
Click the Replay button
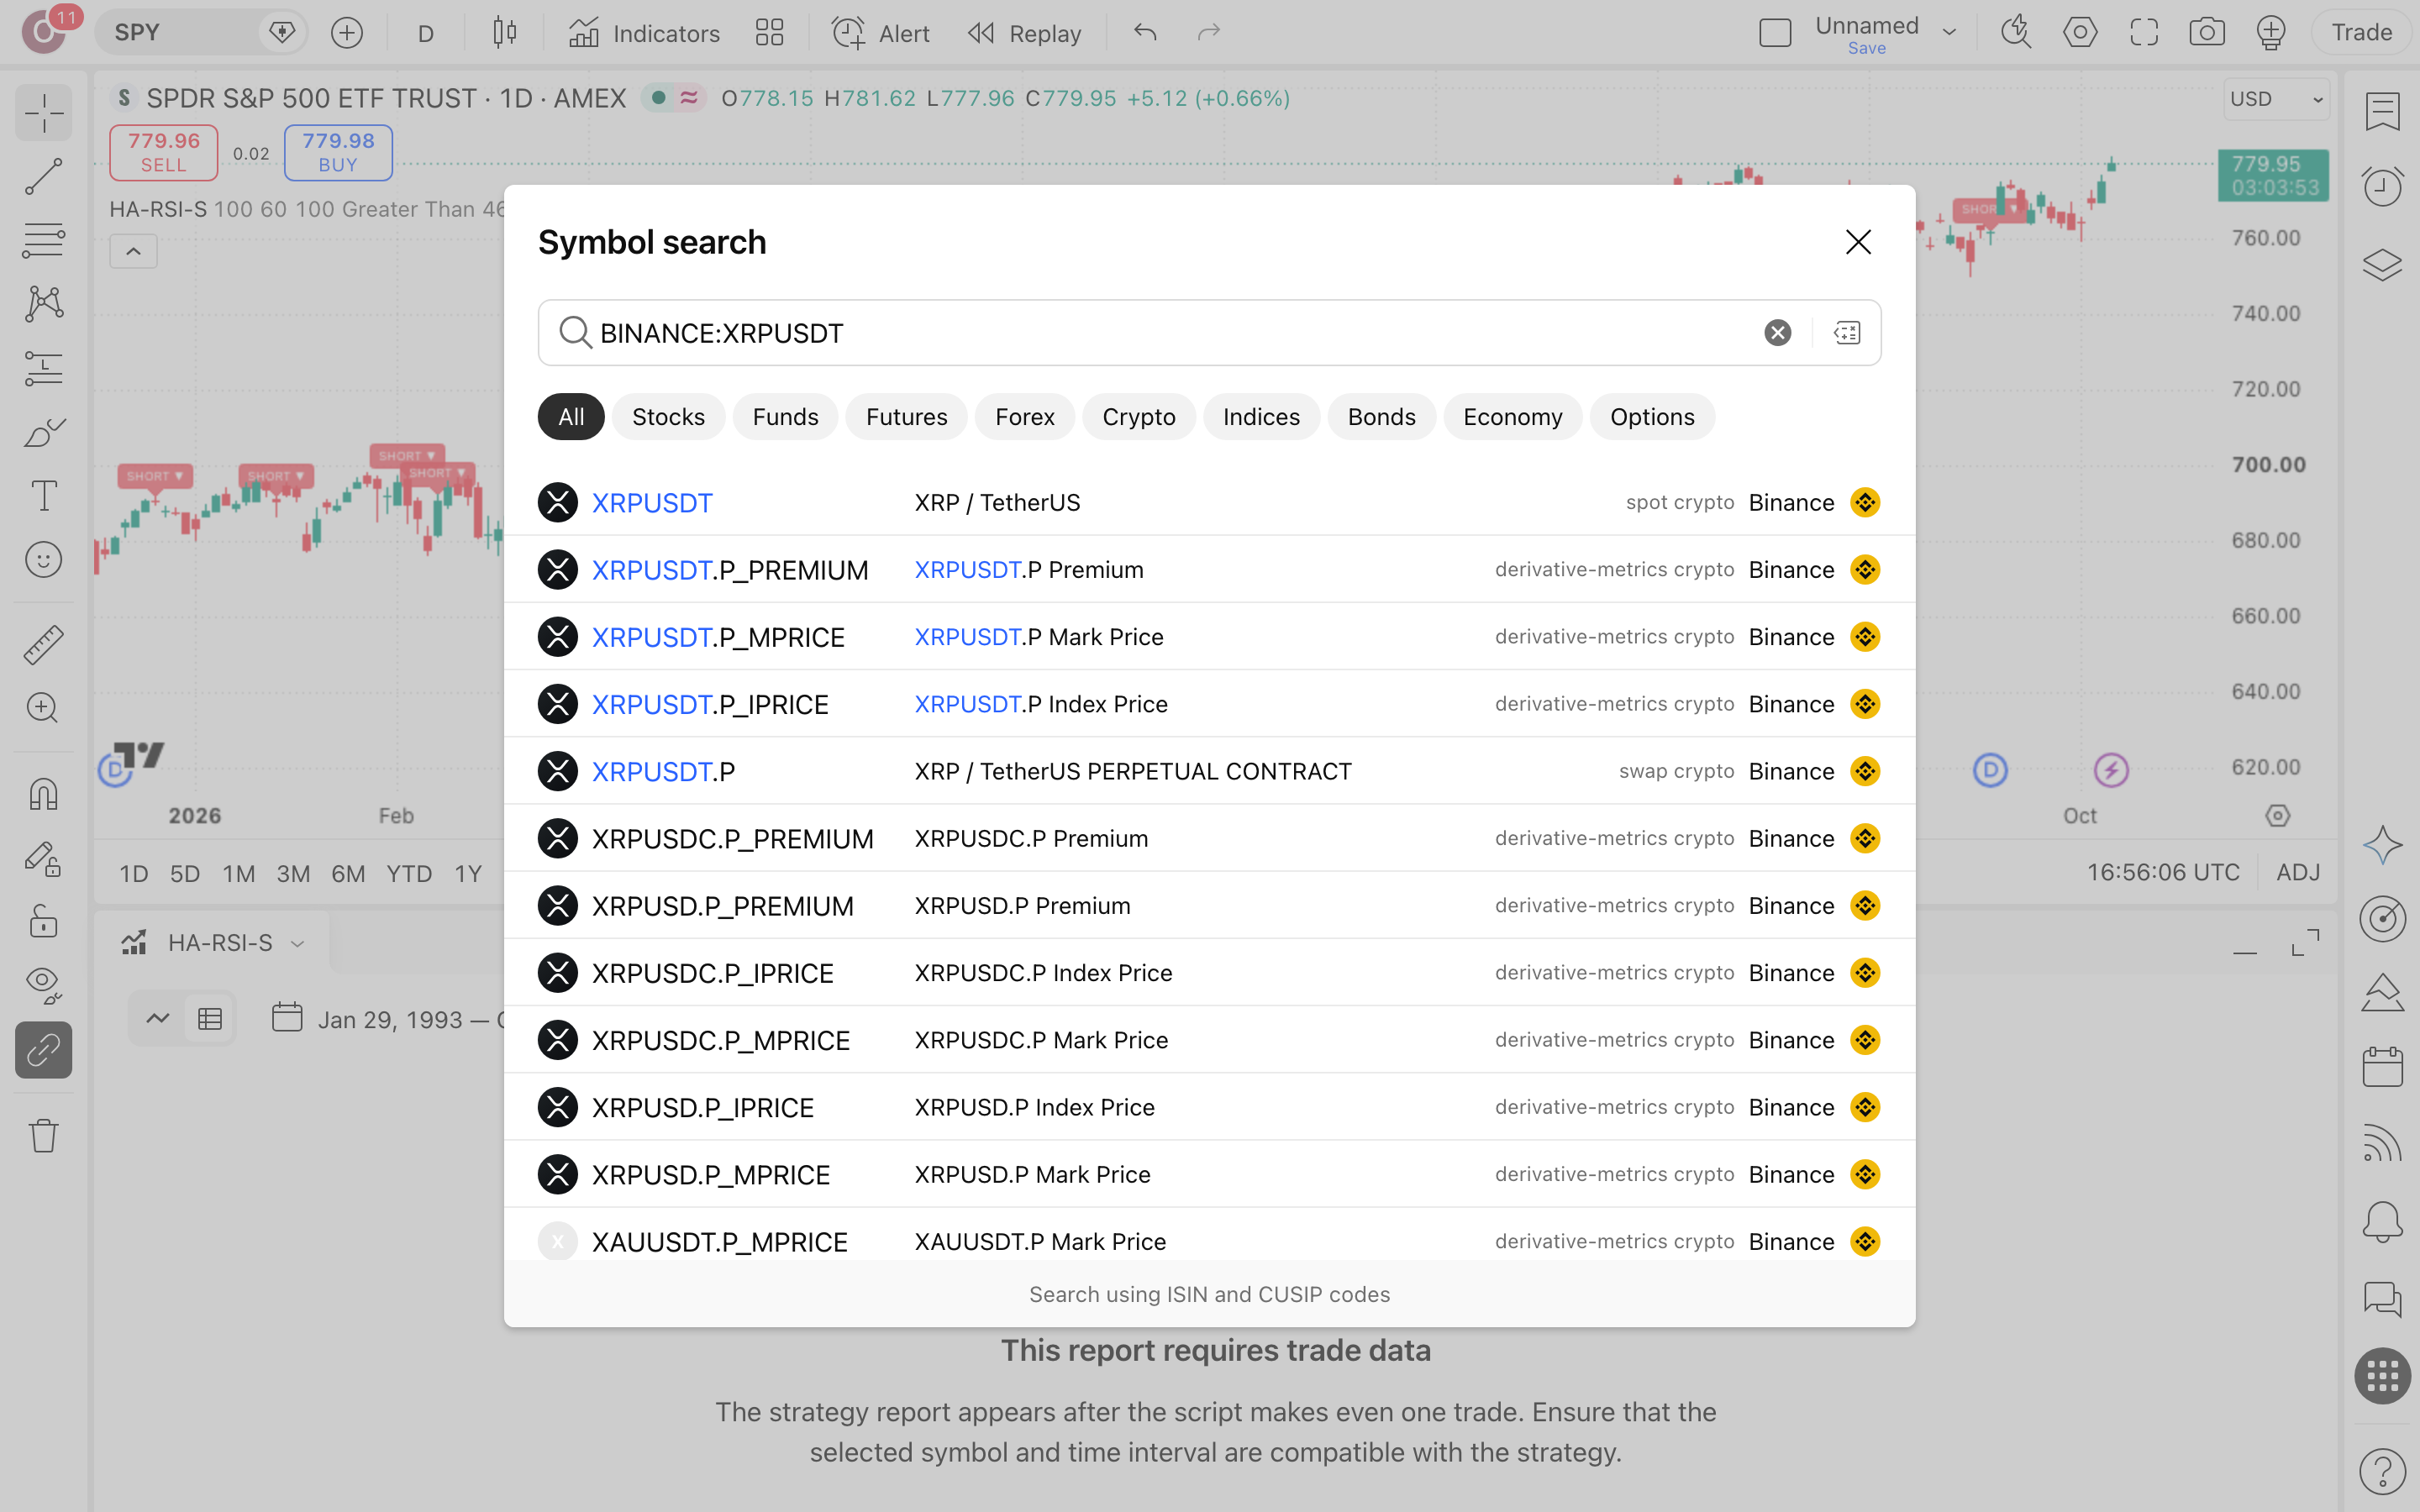tap(1025, 33)
